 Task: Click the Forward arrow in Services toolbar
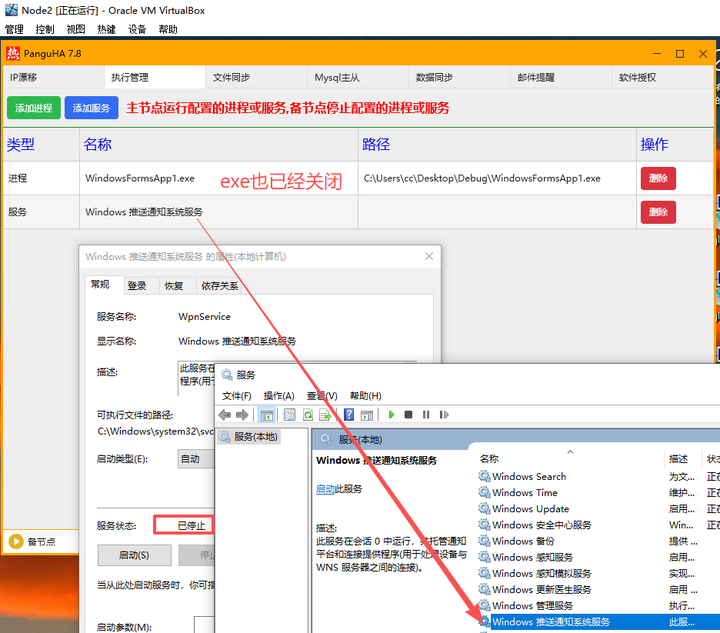click(x=242, y=415)
